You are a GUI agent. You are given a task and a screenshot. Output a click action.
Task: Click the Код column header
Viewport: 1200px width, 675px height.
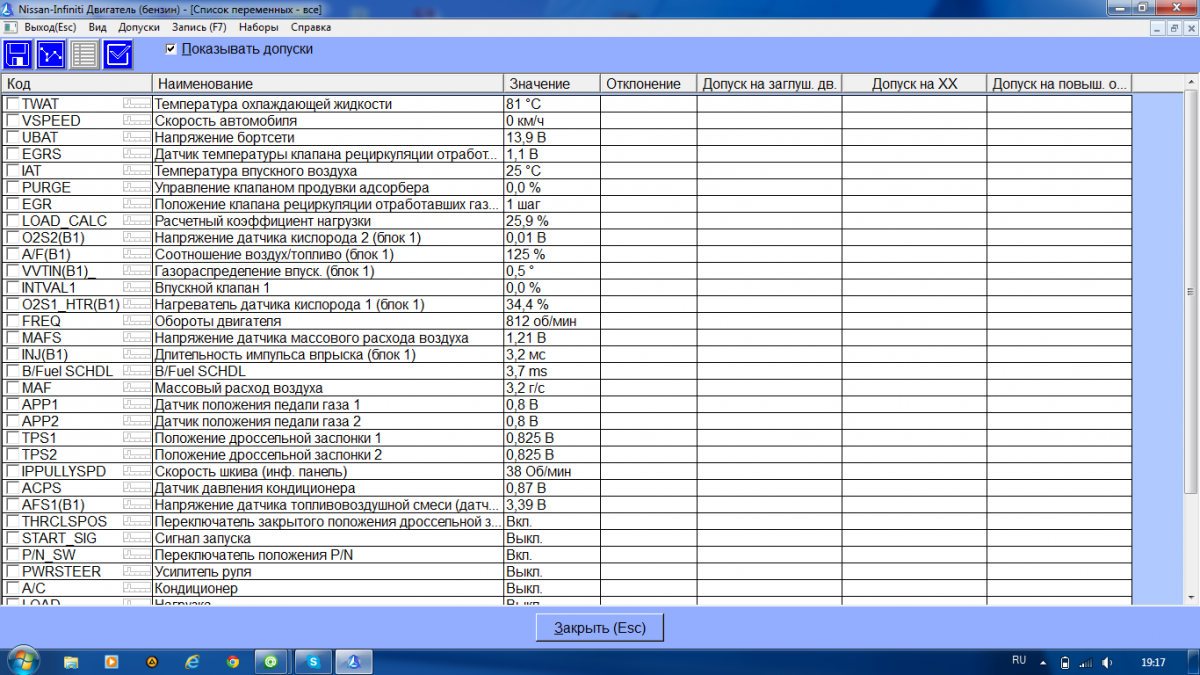(x=77, y=84)
